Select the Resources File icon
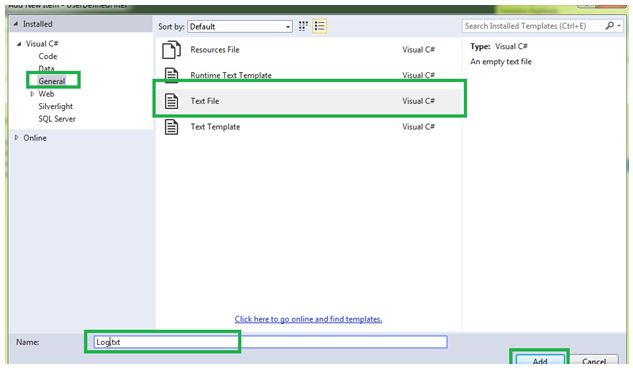The height and width of the screenshot is (368, 633). point(172,50)
